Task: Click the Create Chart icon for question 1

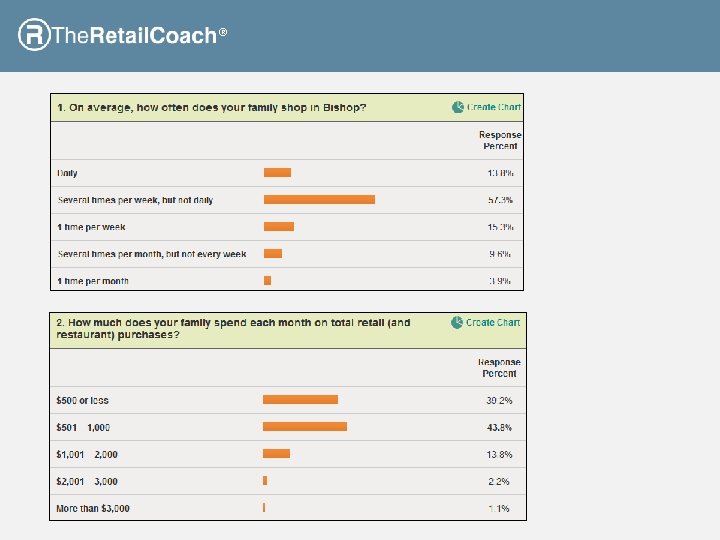Action: tap(458, 107)
